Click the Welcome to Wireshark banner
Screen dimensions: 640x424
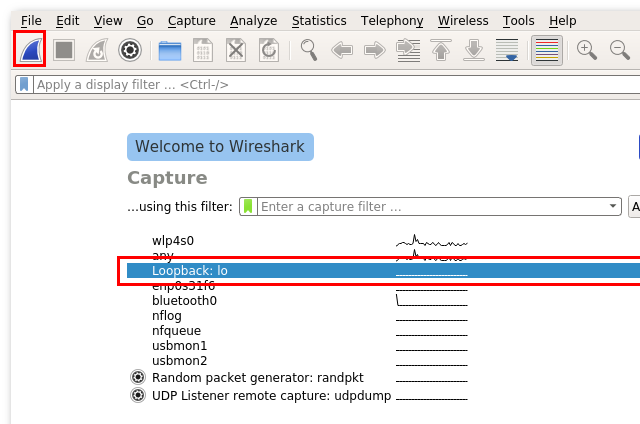tap(221, 147)
